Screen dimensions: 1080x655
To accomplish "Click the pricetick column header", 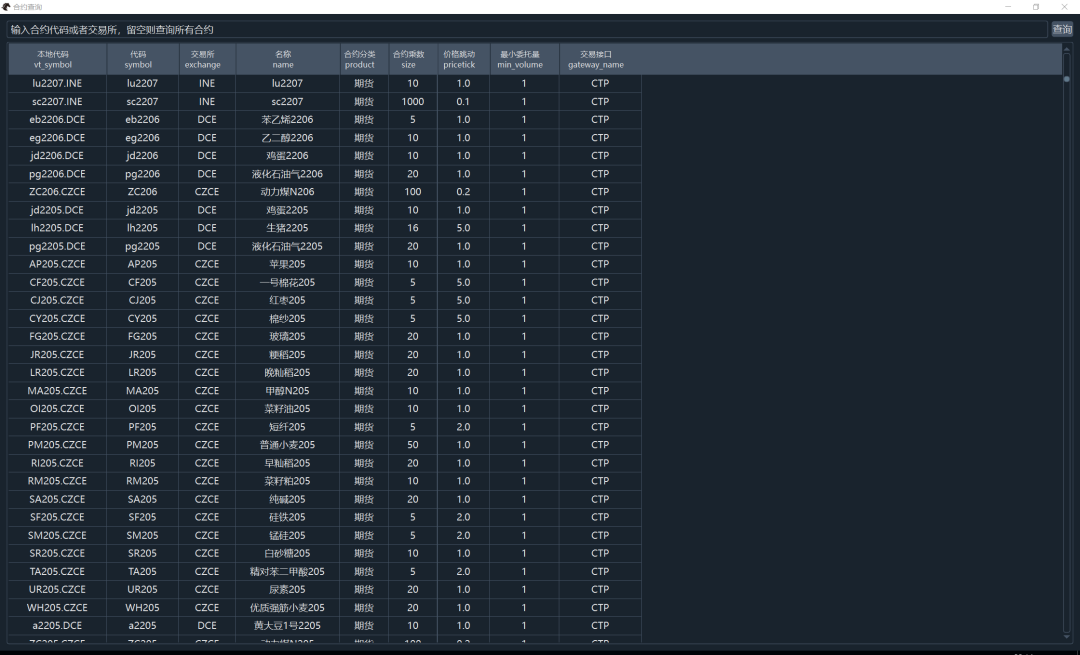I will point(464,59).
